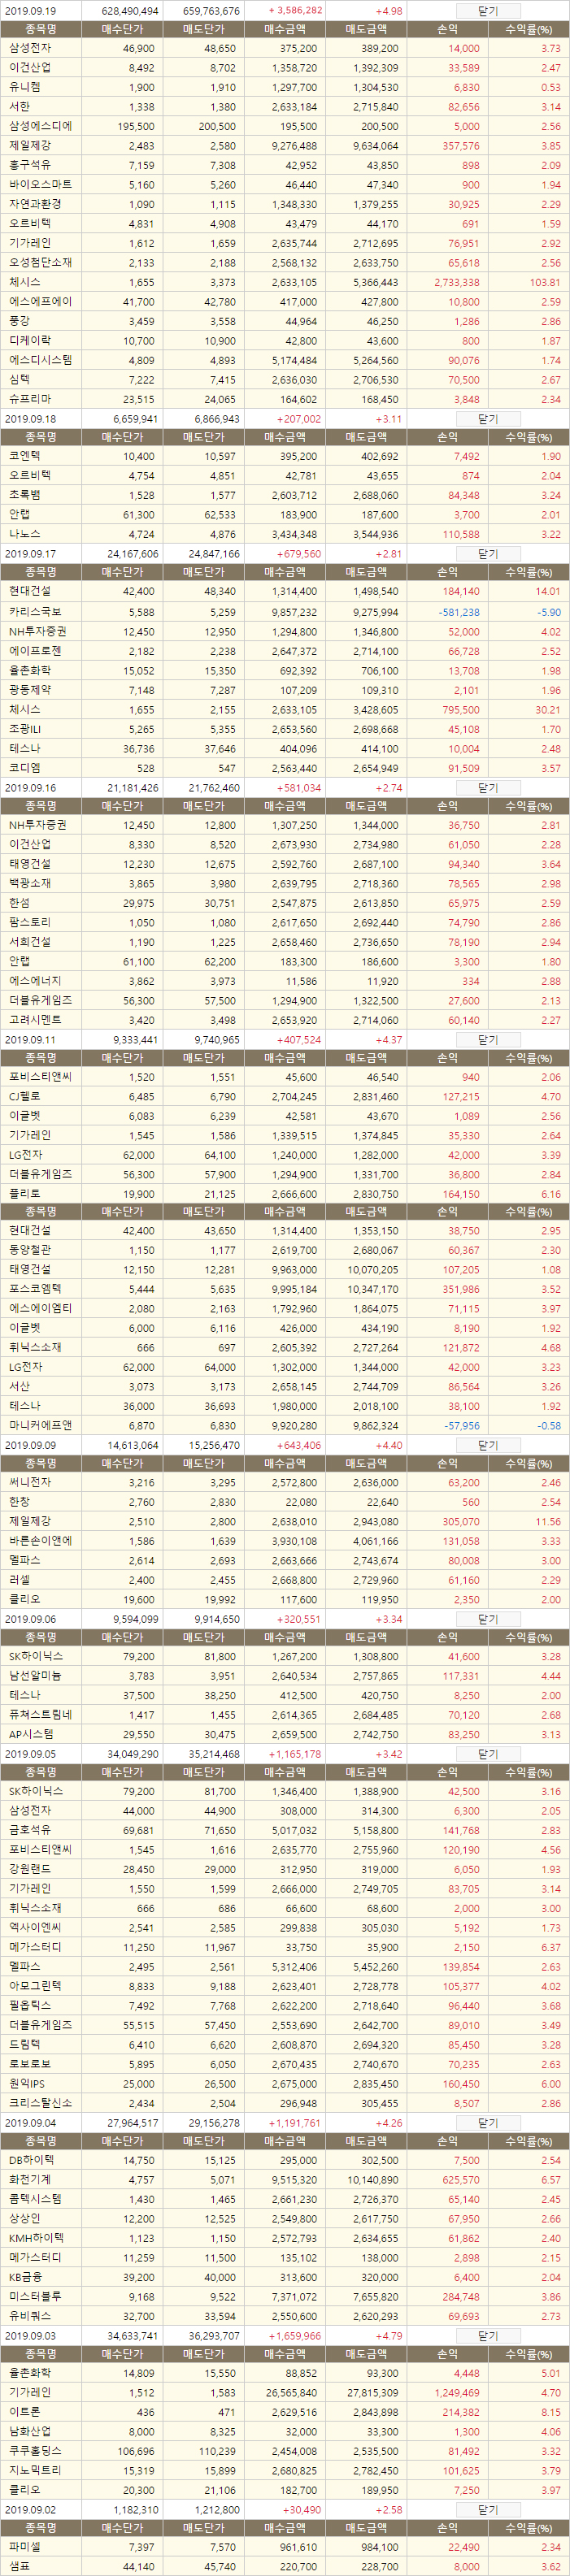The image size is (570, 2576).
Task: Select the 써니전자 stock name
Action: (30, 1483)
